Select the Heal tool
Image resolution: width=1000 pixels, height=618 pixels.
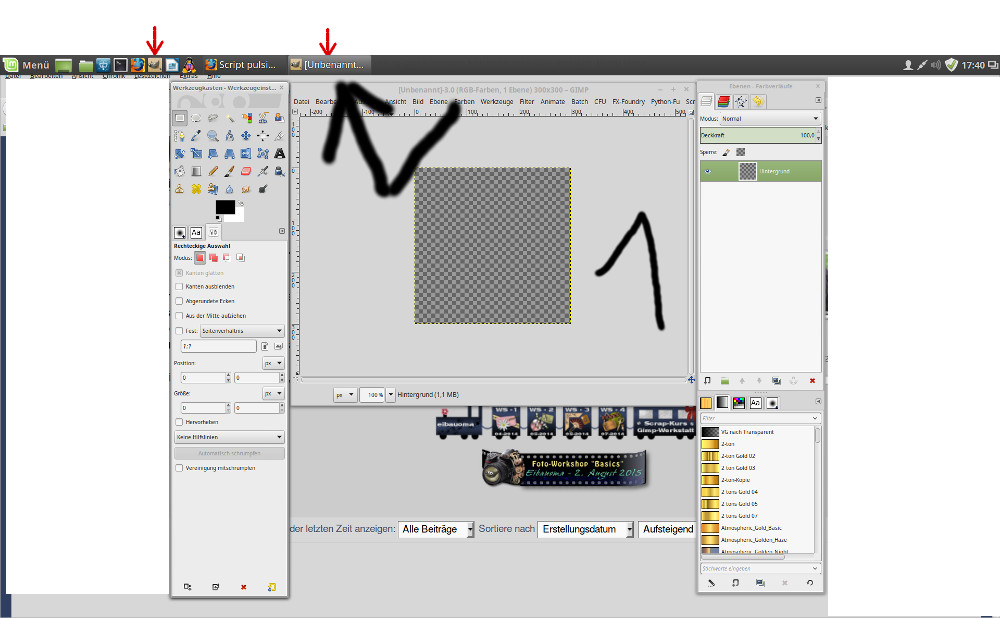coord(196,189)
